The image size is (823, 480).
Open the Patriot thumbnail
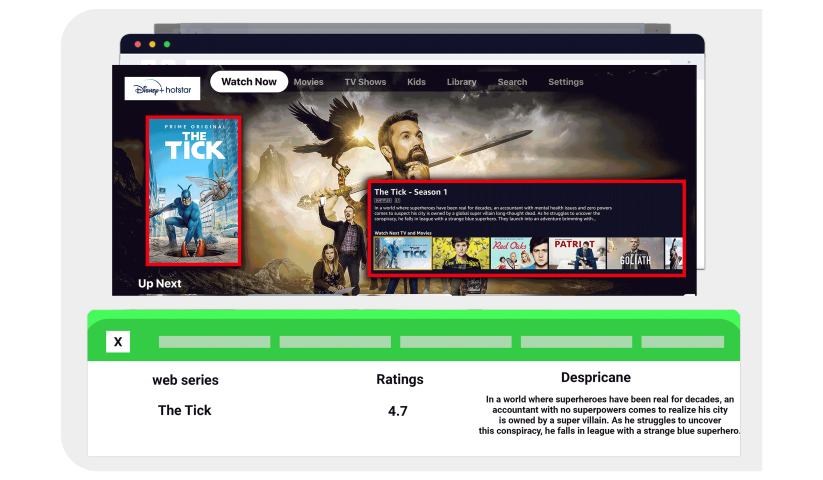pyautogui.click(x=577, y=253)
